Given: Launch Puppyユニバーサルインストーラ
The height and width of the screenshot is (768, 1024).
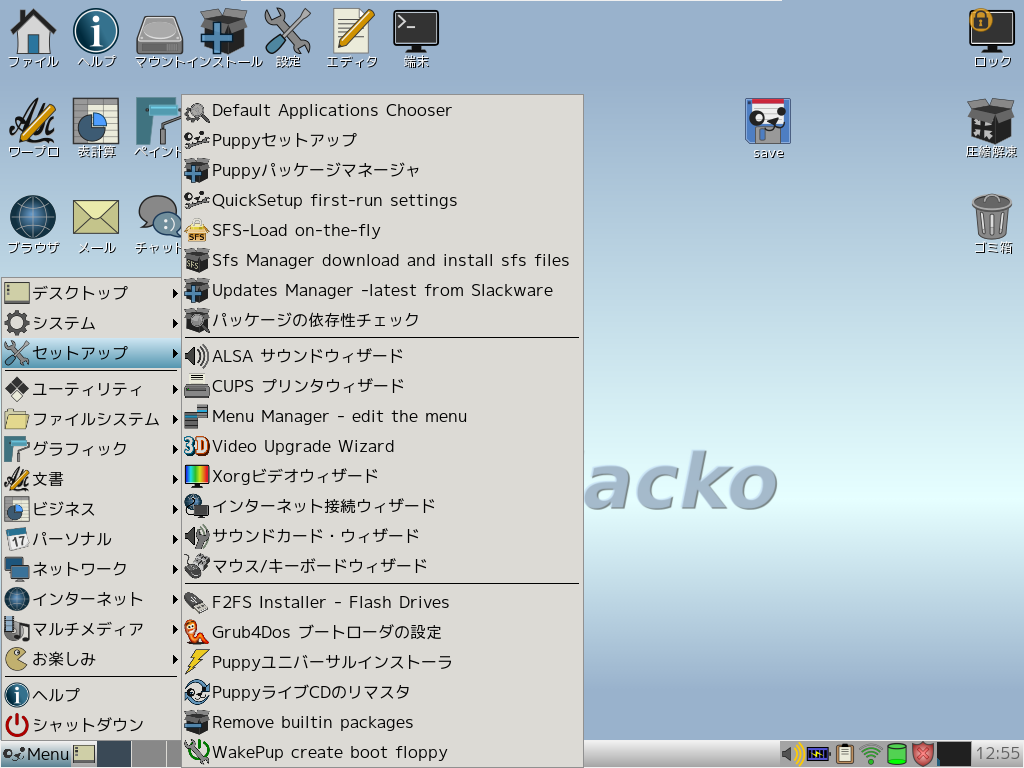Looking at the screenshot, I should click(382, 663).
